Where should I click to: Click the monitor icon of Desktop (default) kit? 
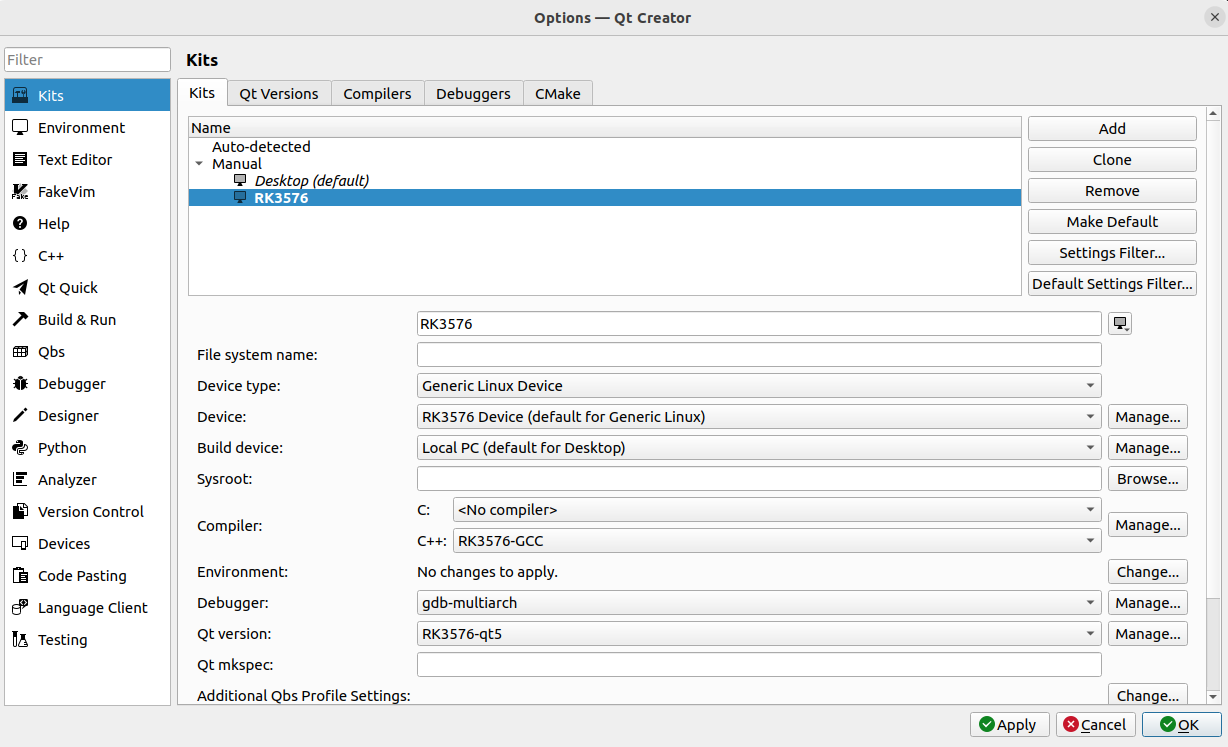[x=240, y=180]
